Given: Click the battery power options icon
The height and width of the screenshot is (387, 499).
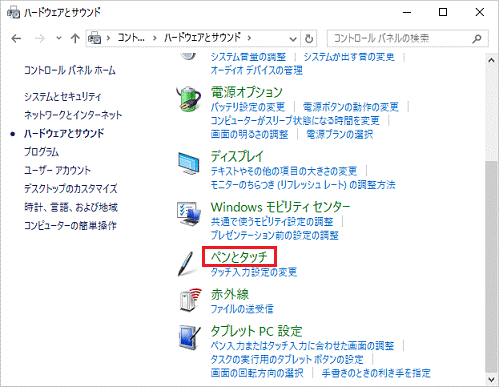Looking at the screenshot, I should pyautogui.click(x=189, y=99).
